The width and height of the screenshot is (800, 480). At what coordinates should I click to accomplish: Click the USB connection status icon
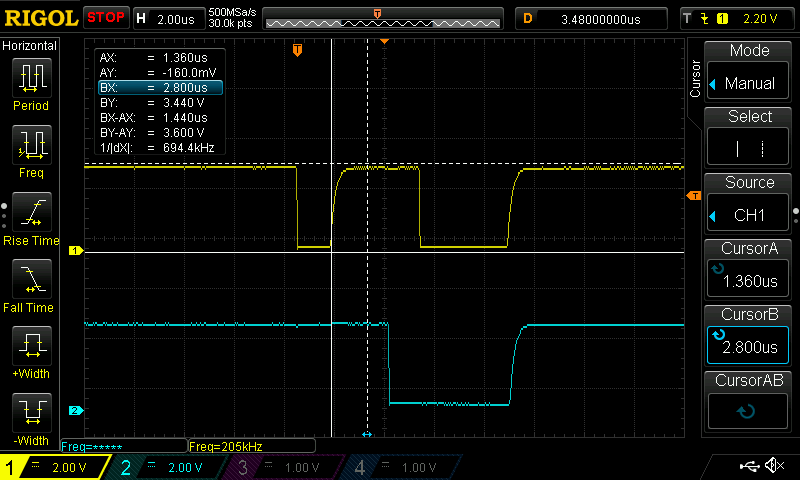tap(749, 466)
